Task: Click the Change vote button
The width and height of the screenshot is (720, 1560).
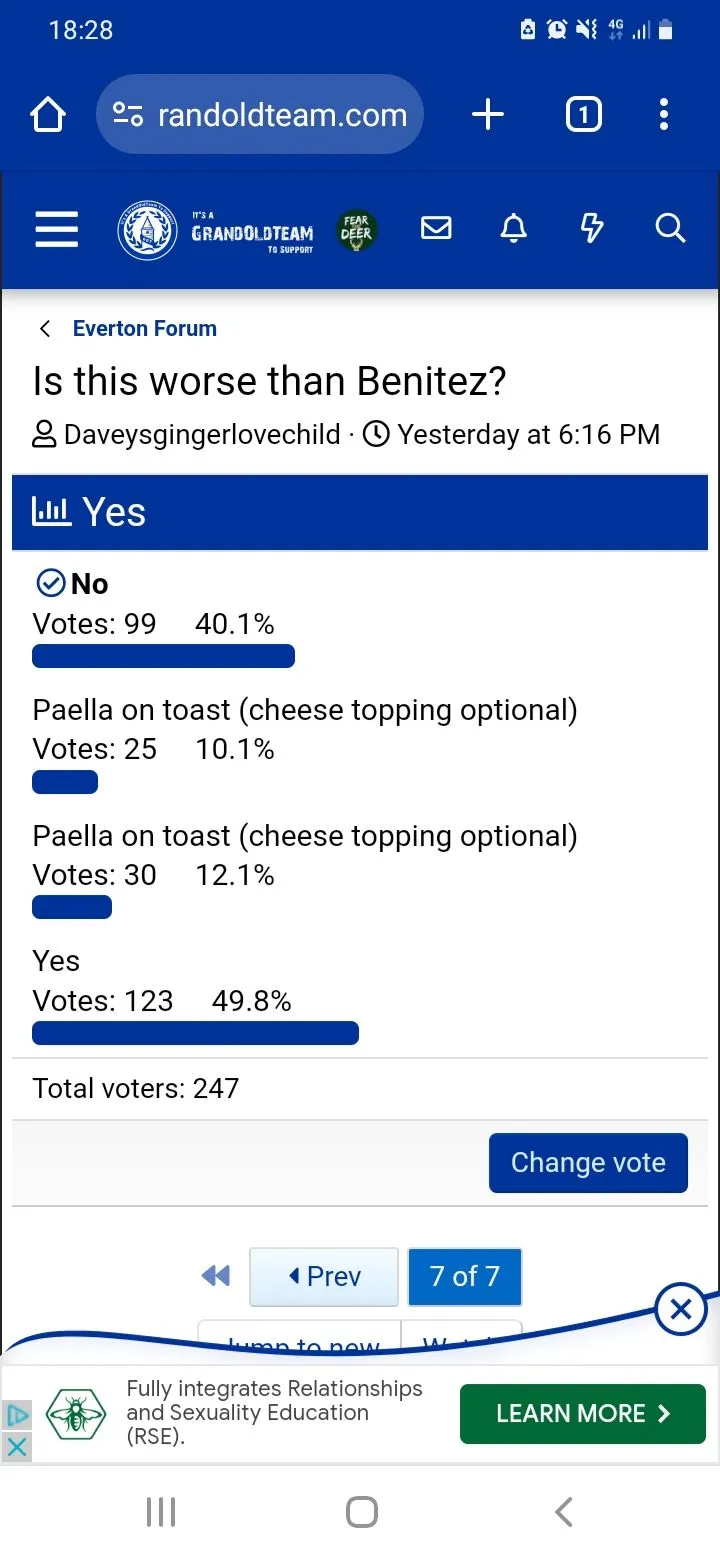Action: 588,1163
